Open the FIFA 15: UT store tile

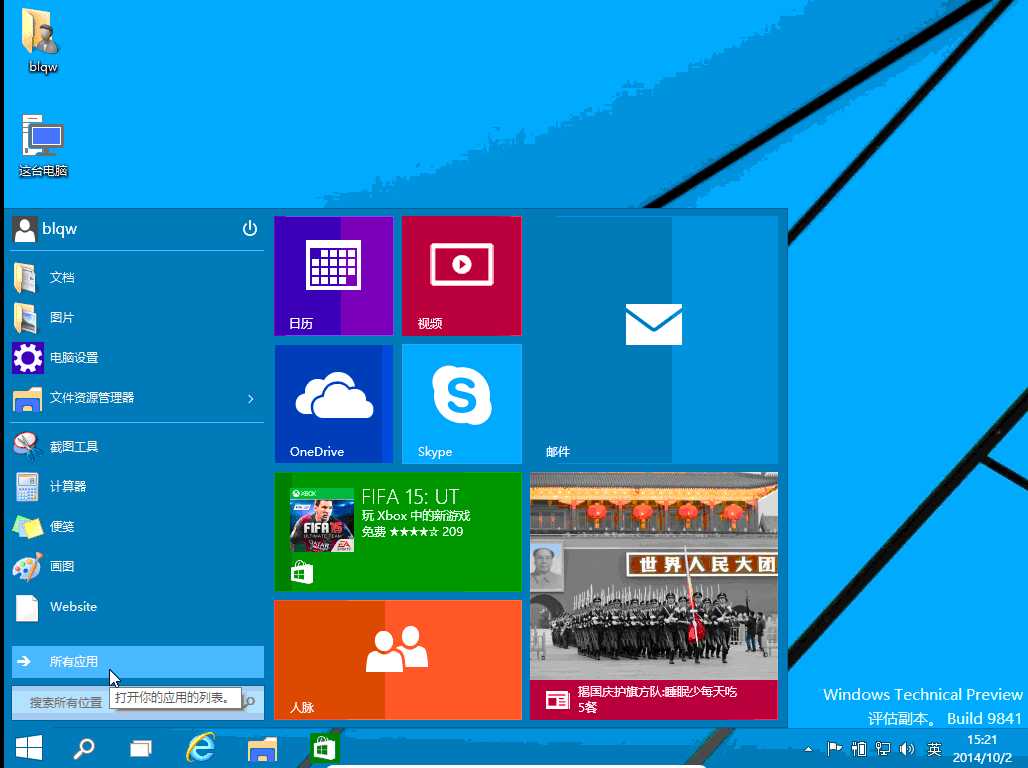click(x=398, y=532)
